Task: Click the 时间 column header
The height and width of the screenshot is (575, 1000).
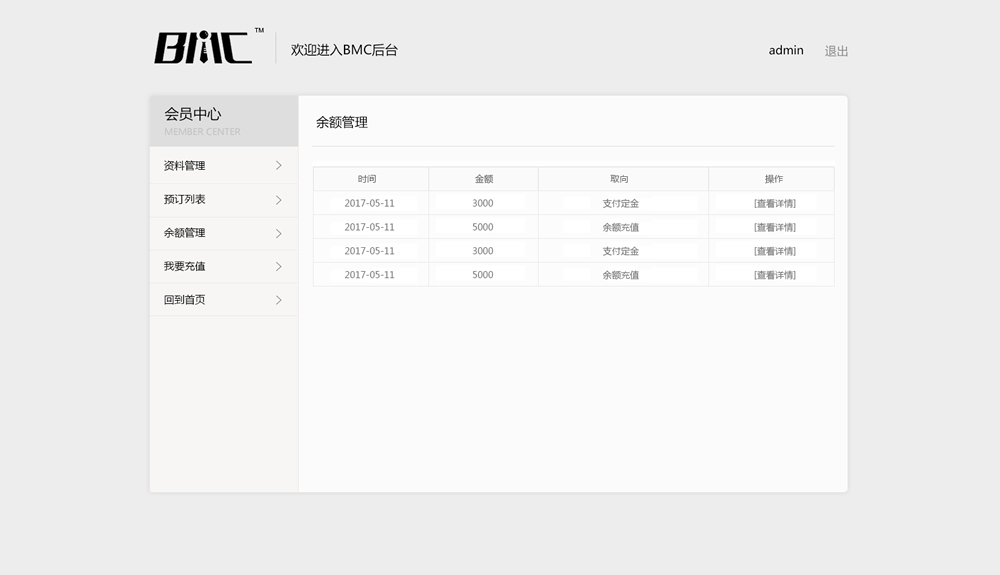Action: click(x=367, y=179)
